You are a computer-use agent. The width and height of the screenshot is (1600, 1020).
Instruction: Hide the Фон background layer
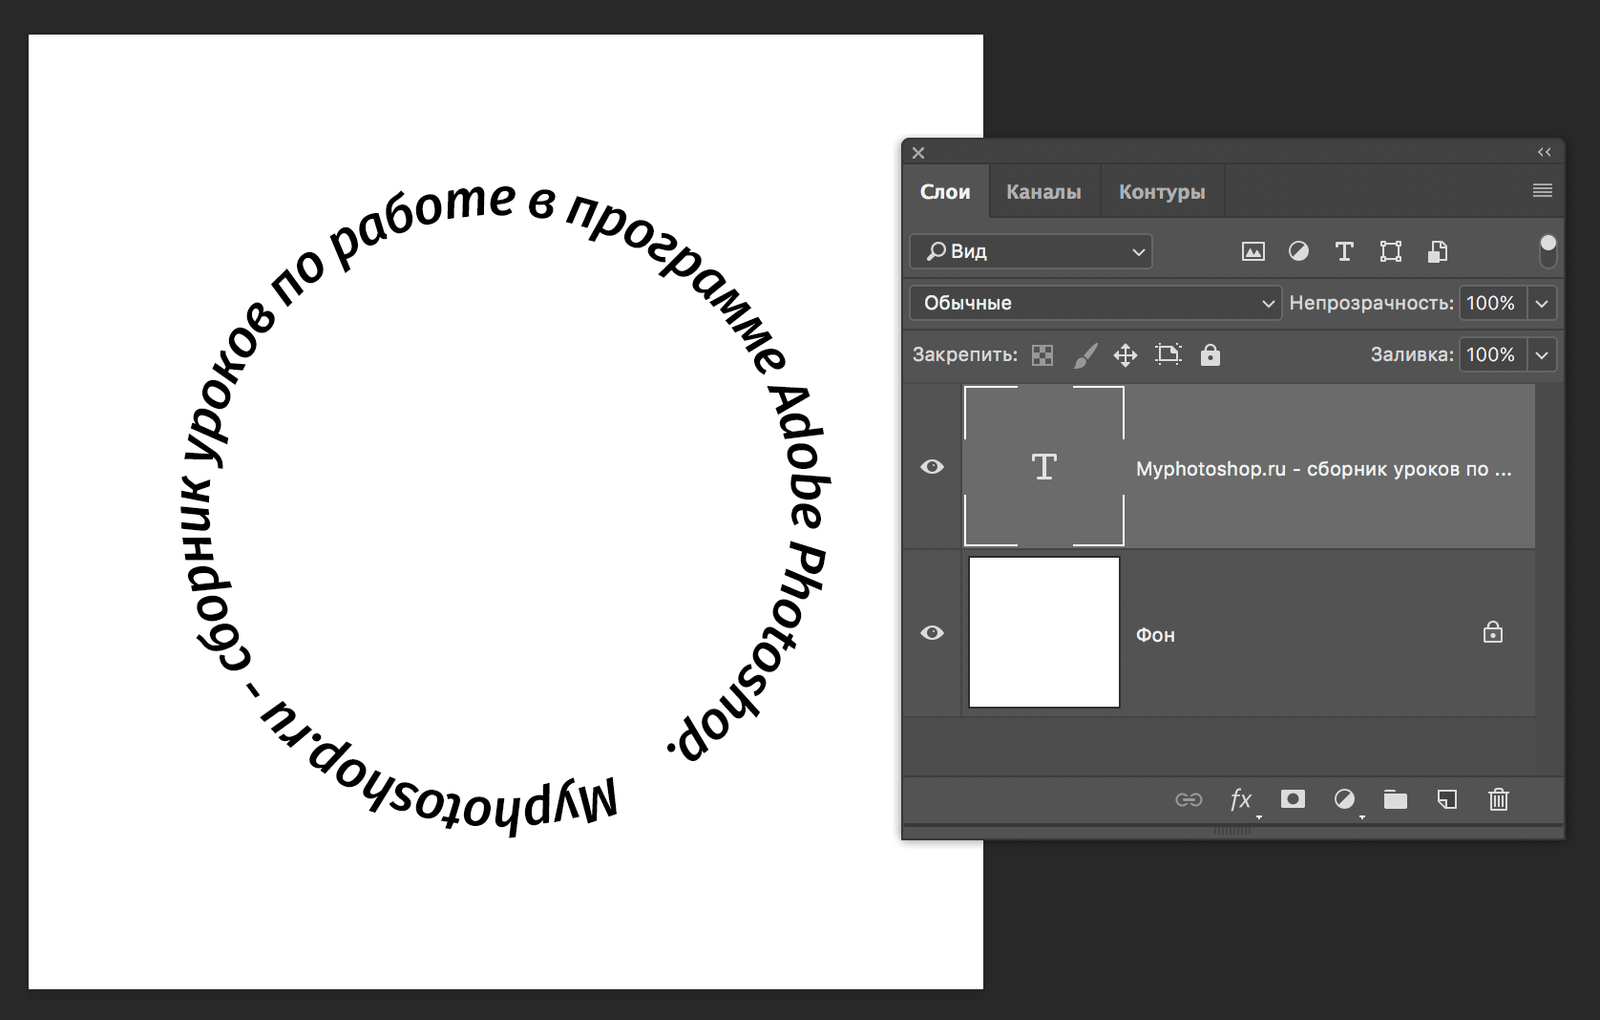[932, 633]
